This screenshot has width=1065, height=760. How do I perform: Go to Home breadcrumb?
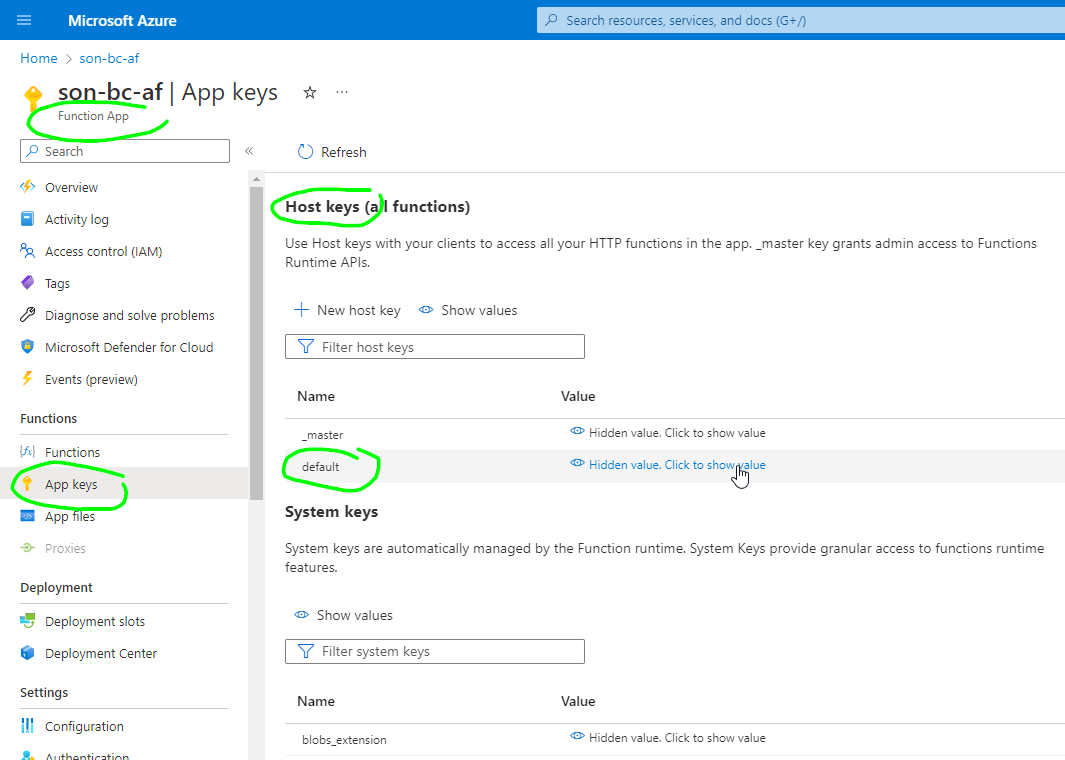[x=39, y=58]
